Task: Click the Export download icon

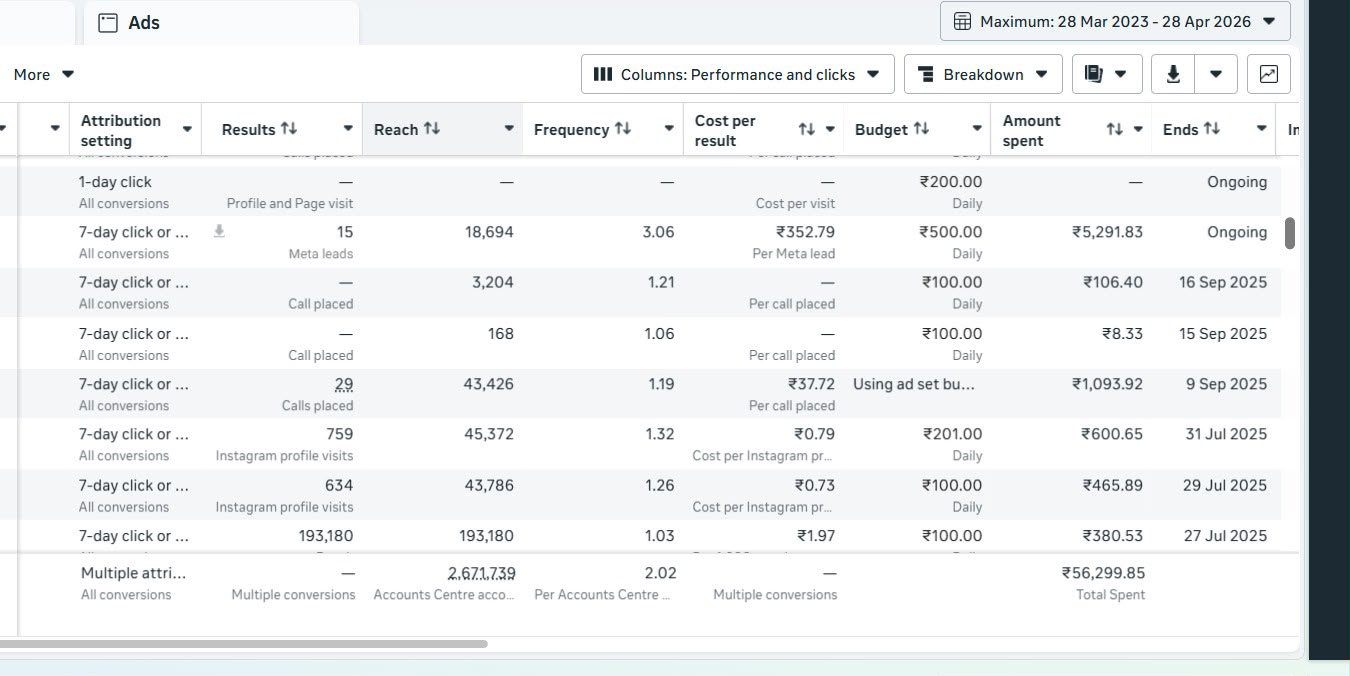Action: tap(1173, 74)
